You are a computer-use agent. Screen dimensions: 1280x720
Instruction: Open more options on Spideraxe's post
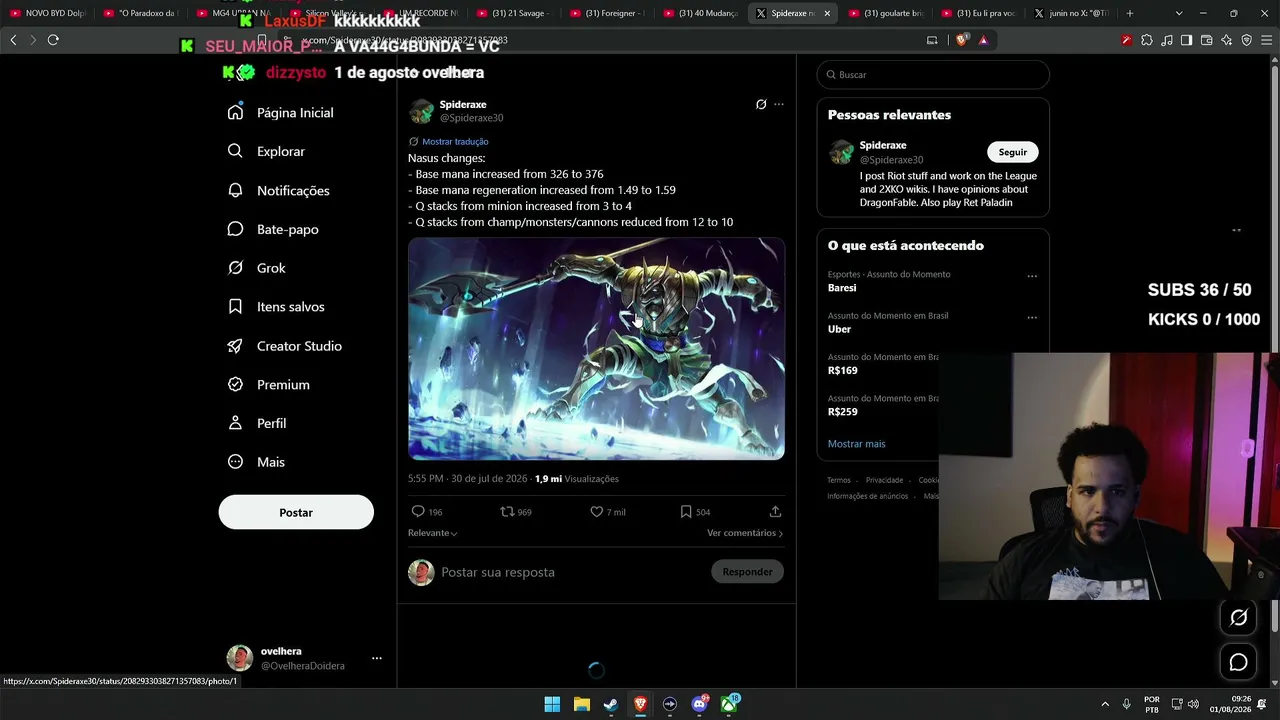779,104
